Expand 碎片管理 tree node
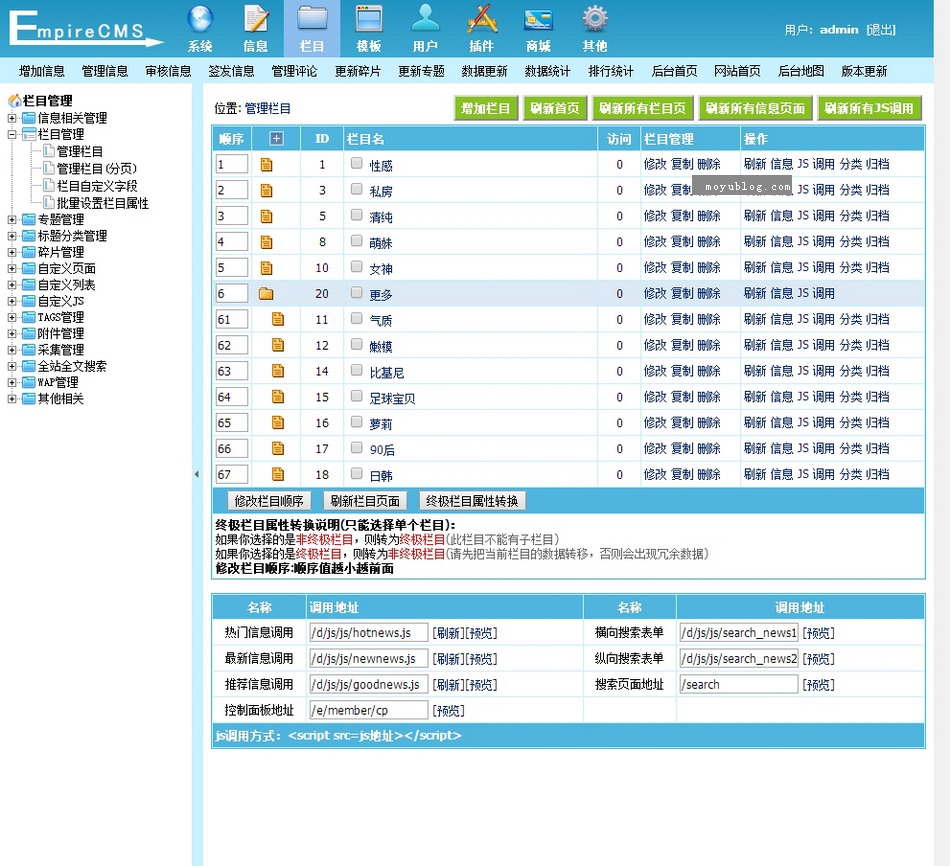This screenshot has width=950, height=866. tap(12, 252)
